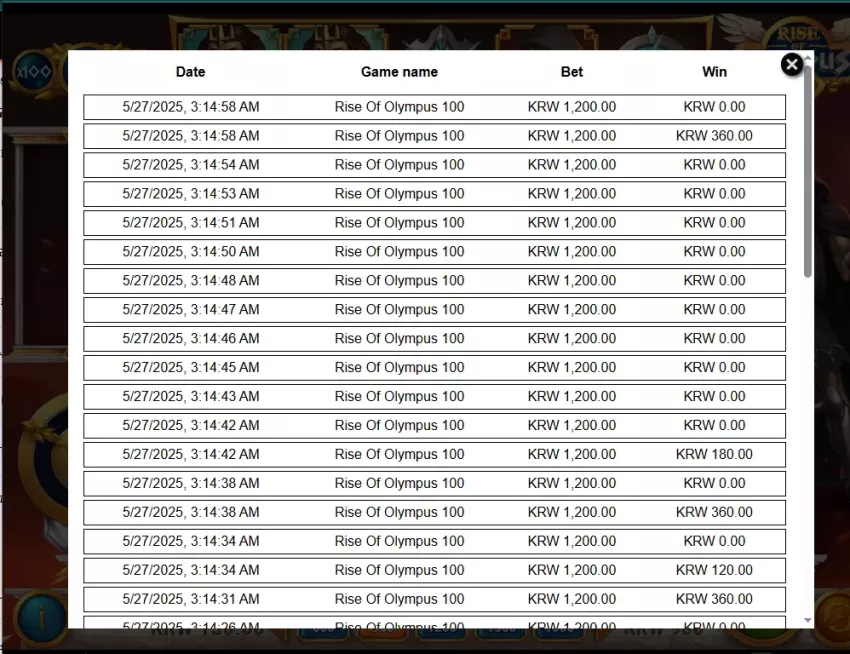Click the KRW 120.00 win amount

[714, 570]
